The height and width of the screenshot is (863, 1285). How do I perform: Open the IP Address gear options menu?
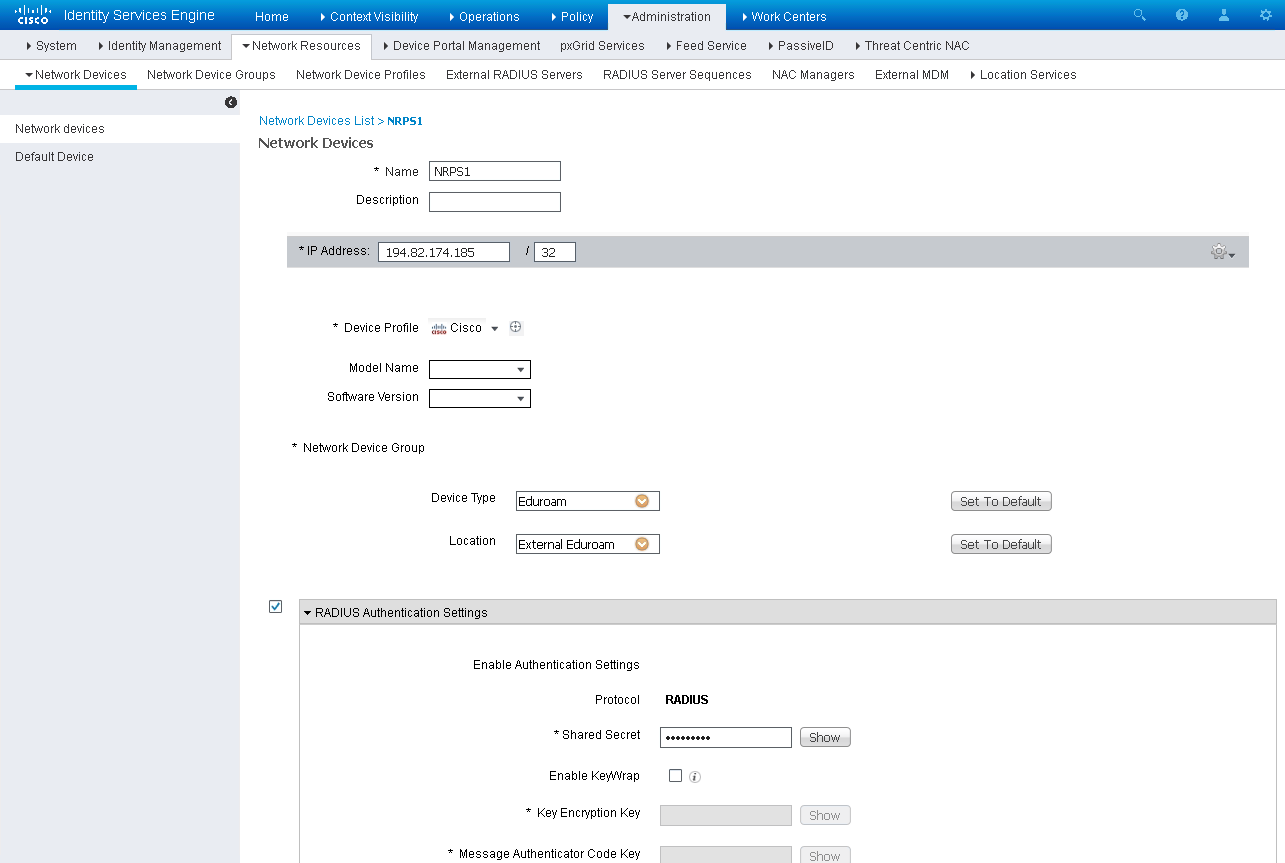1222,252
